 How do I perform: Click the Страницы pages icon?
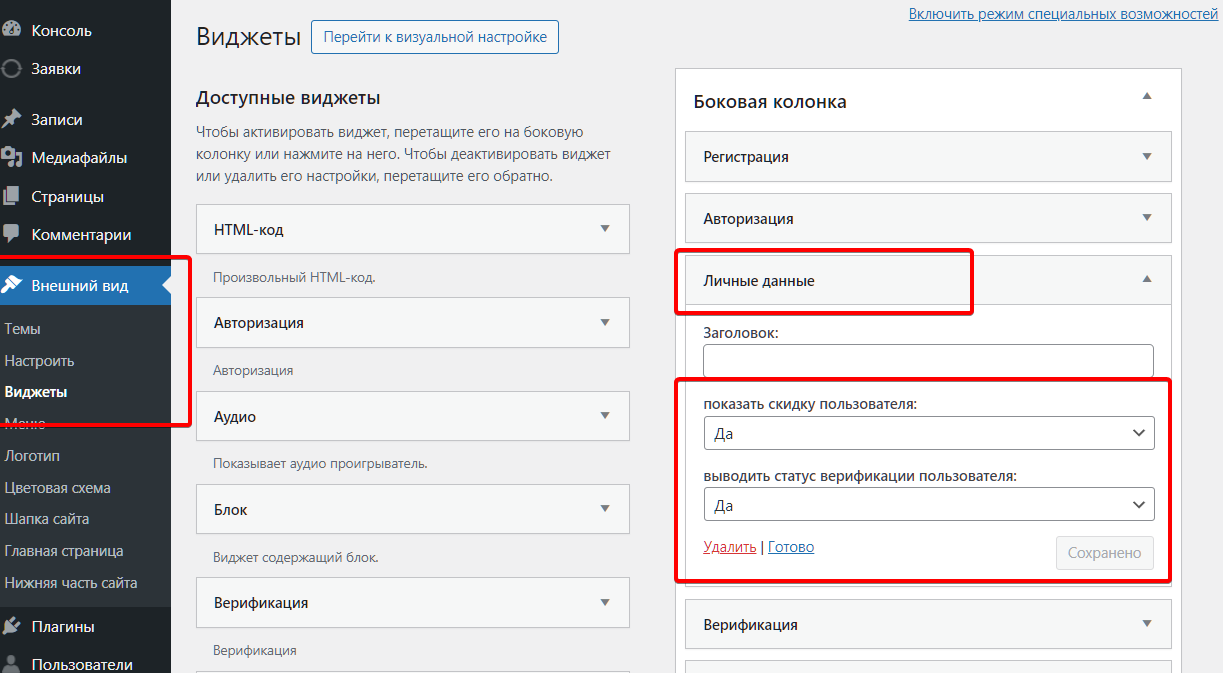[12, 196]
